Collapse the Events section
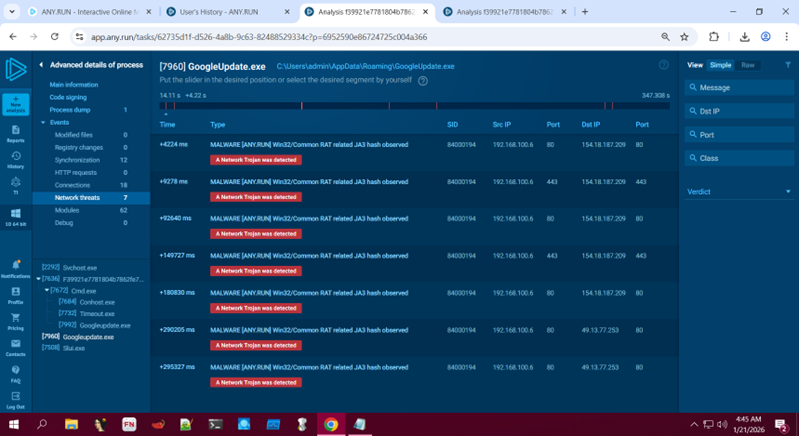799x436 pixels. pyautogui.click(x=43, y=122)
